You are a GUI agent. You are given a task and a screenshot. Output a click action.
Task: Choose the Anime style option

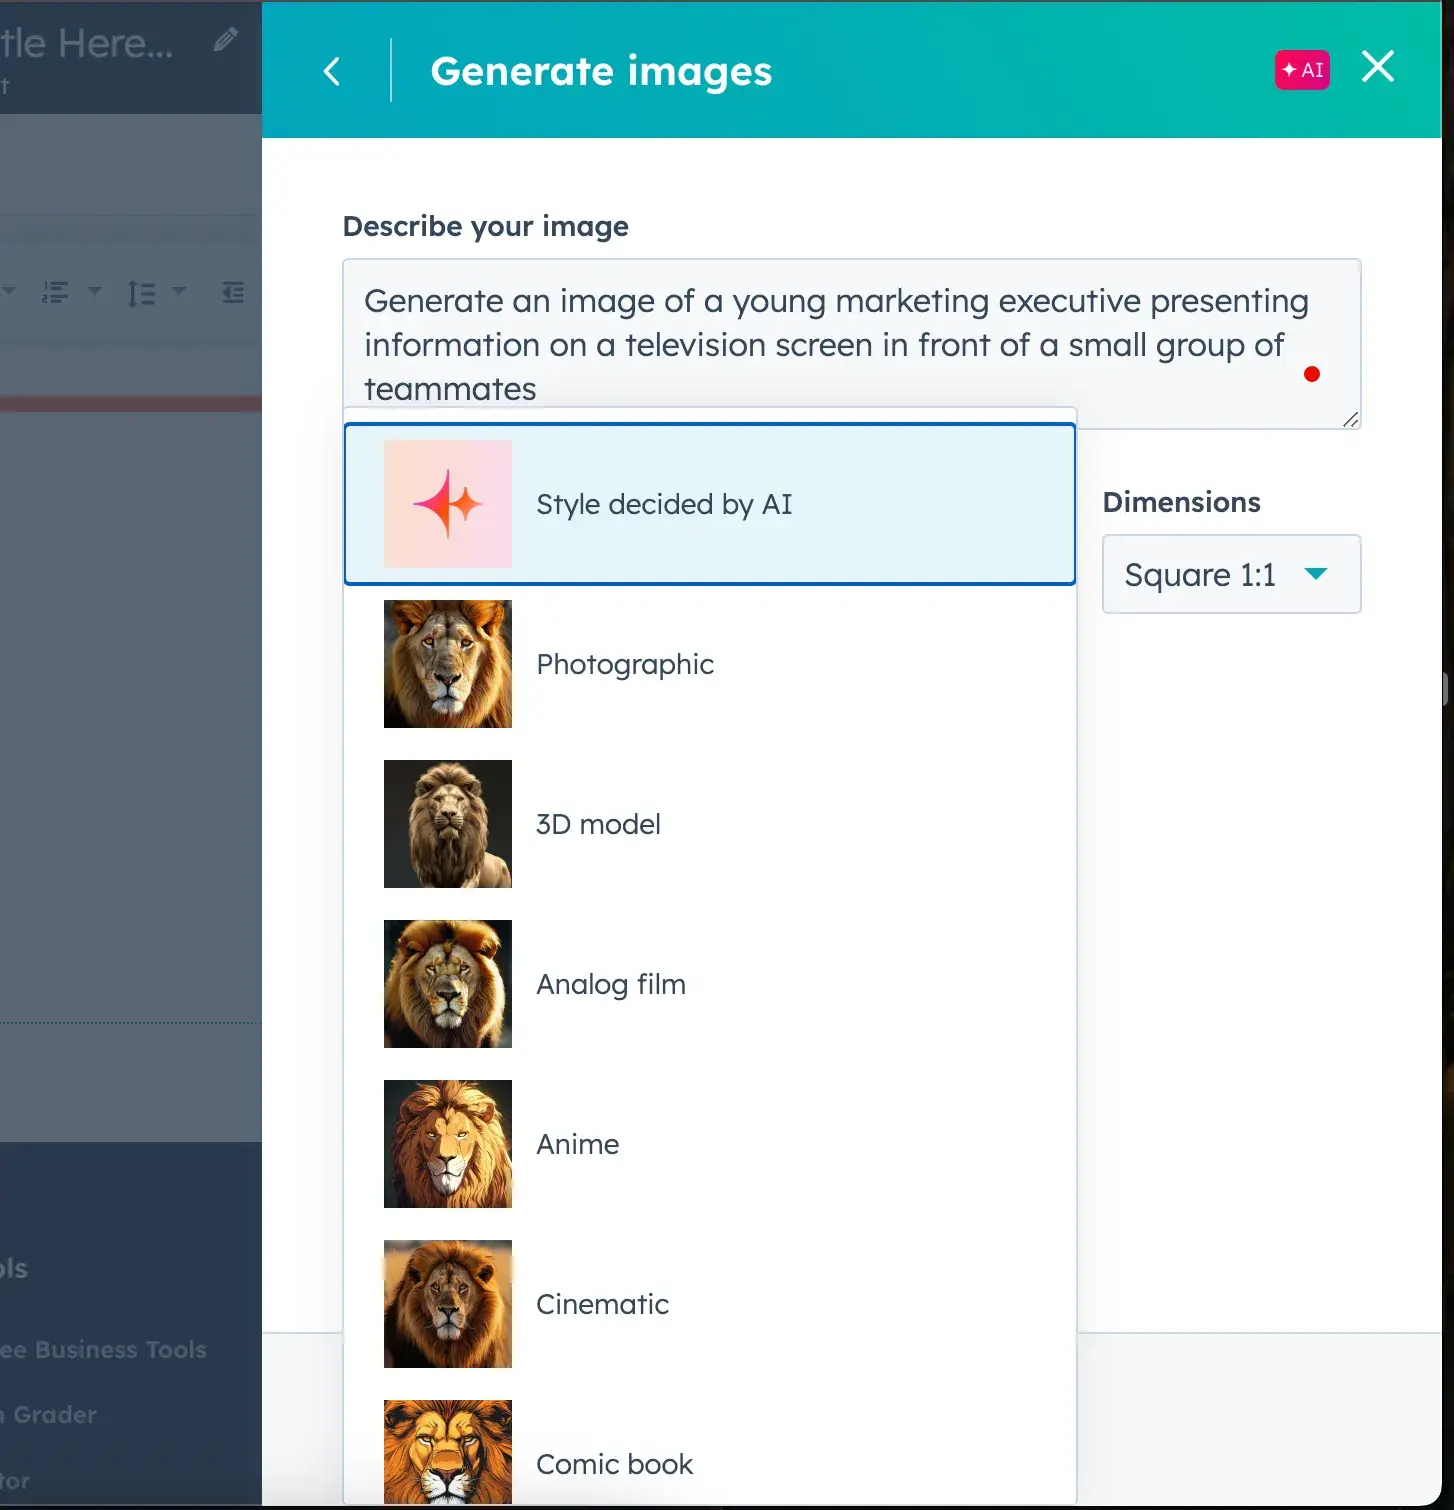point(710,1144)
